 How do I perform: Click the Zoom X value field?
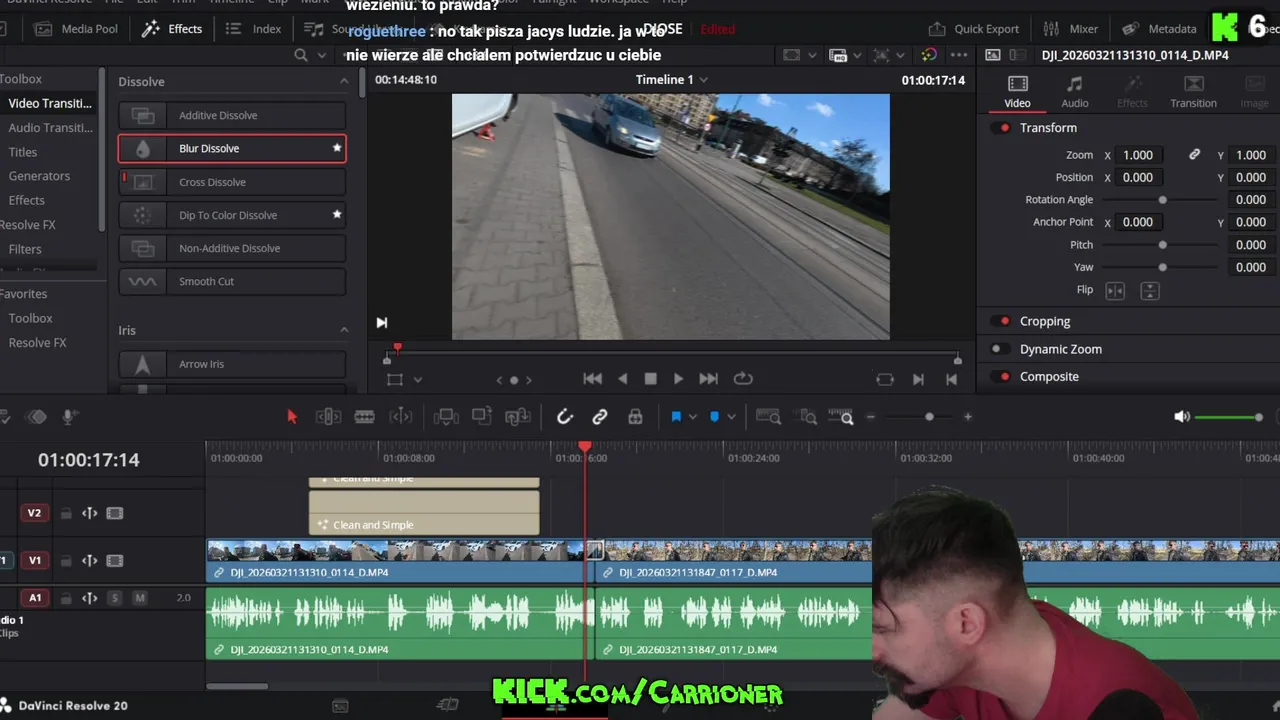[1138, 155]
